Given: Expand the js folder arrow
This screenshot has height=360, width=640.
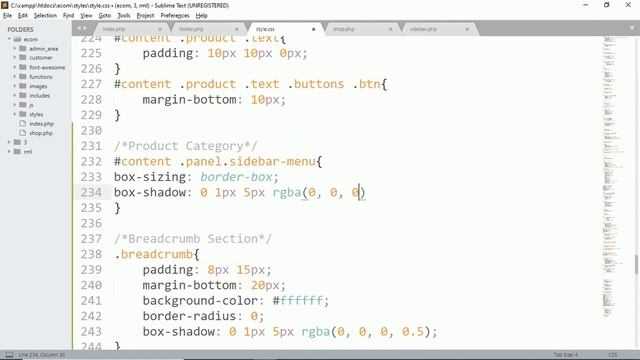Looking at the screenshot, I should point(15,105).
